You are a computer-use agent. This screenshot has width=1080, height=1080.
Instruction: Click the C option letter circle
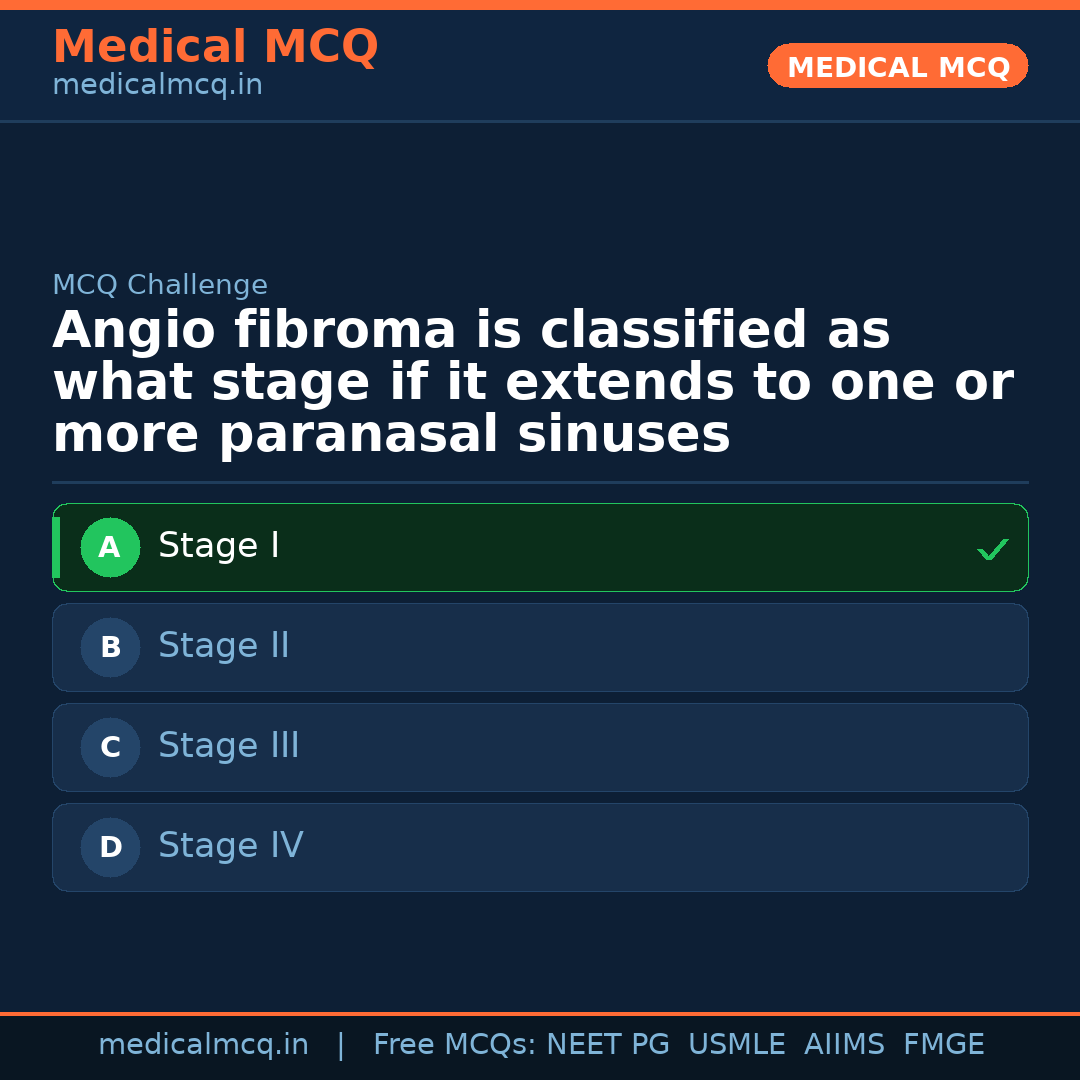pyautogui.click(x=110, y=747)
